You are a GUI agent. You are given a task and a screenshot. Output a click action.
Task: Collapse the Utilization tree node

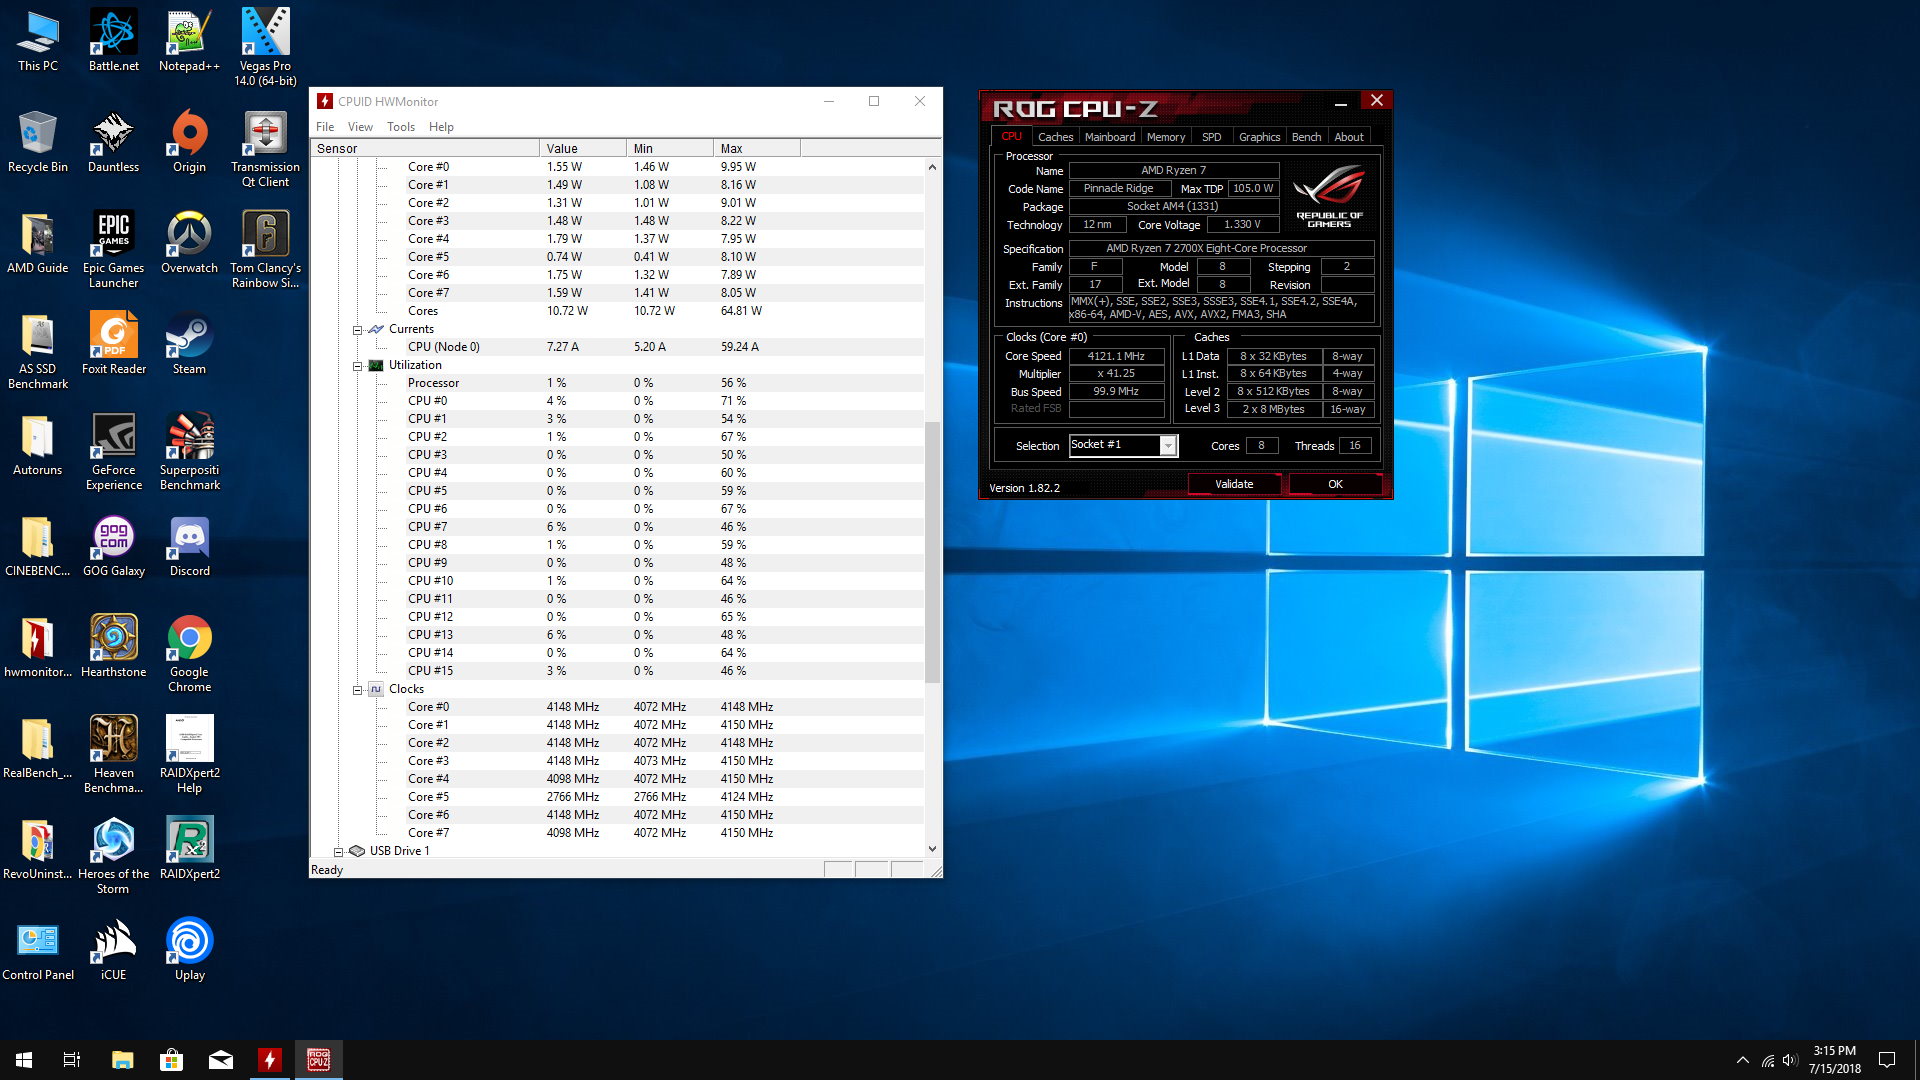click(357, 366)
